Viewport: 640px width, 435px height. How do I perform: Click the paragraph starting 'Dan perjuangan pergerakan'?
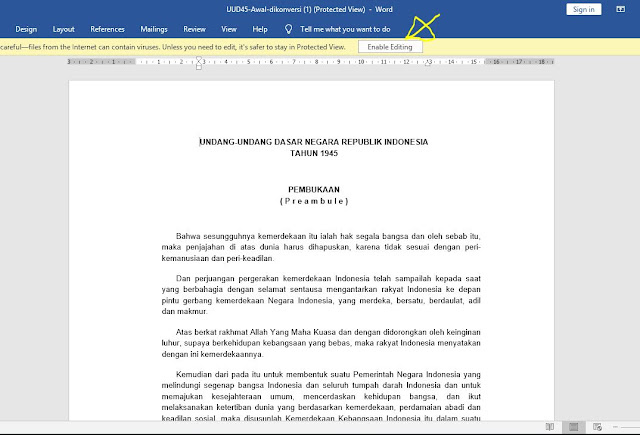pos(321,295)
